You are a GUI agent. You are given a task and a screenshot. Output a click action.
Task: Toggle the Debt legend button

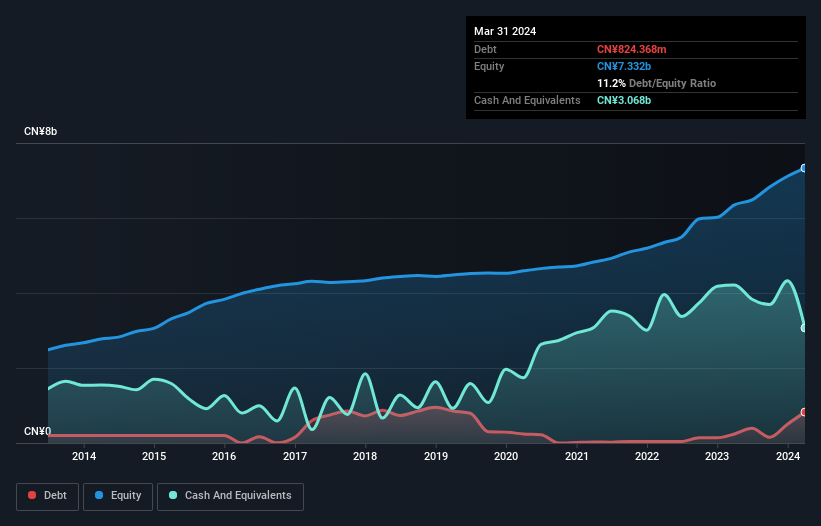point(48,496)
